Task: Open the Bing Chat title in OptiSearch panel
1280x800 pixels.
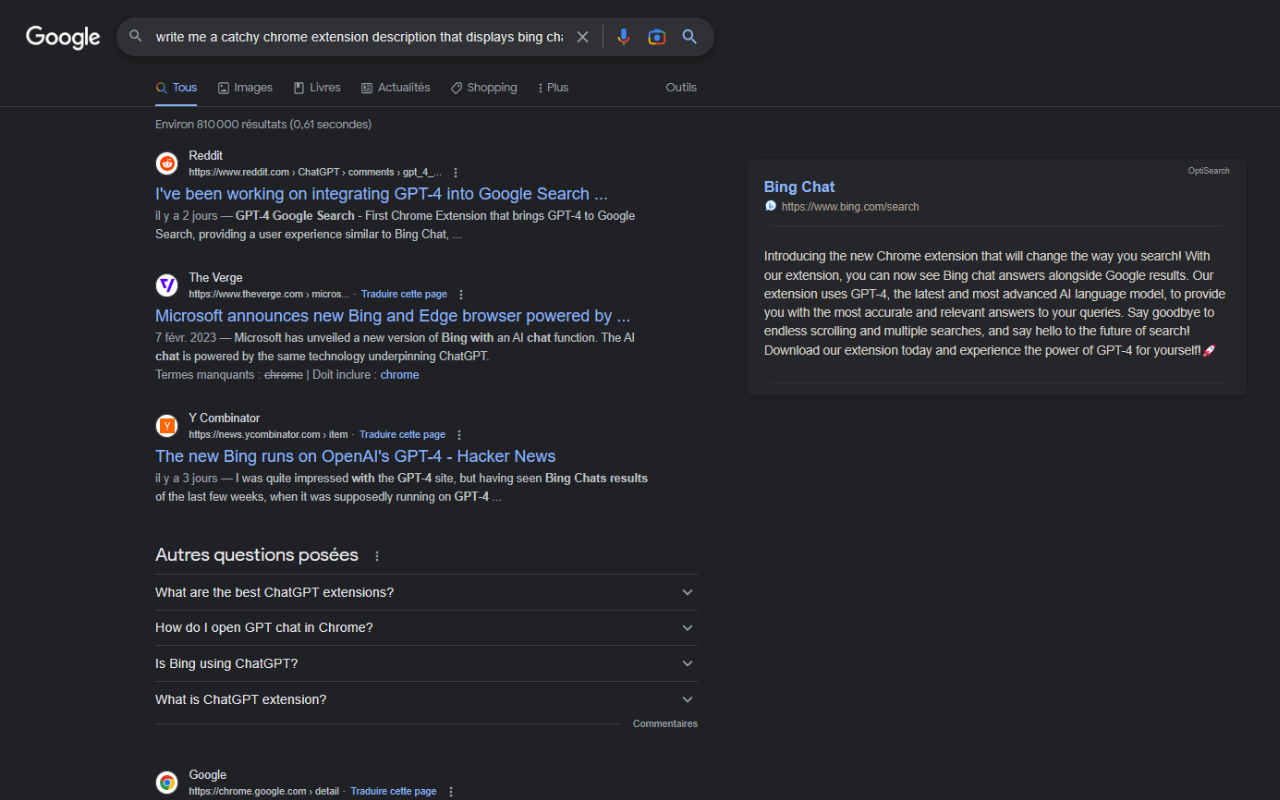Action: [799, 187]
